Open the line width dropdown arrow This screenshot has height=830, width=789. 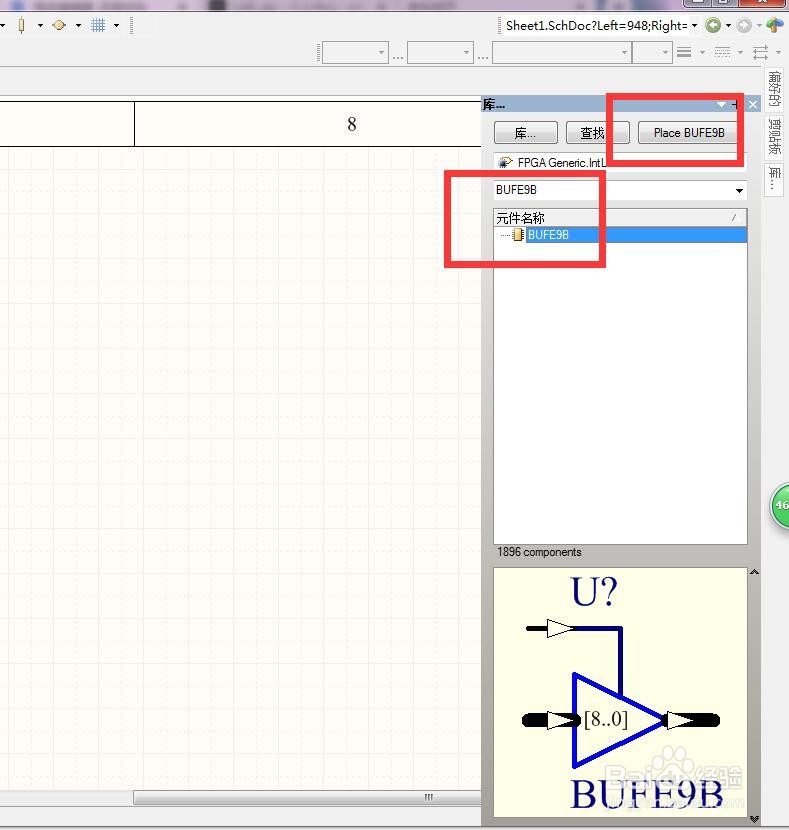click(702, 52)
